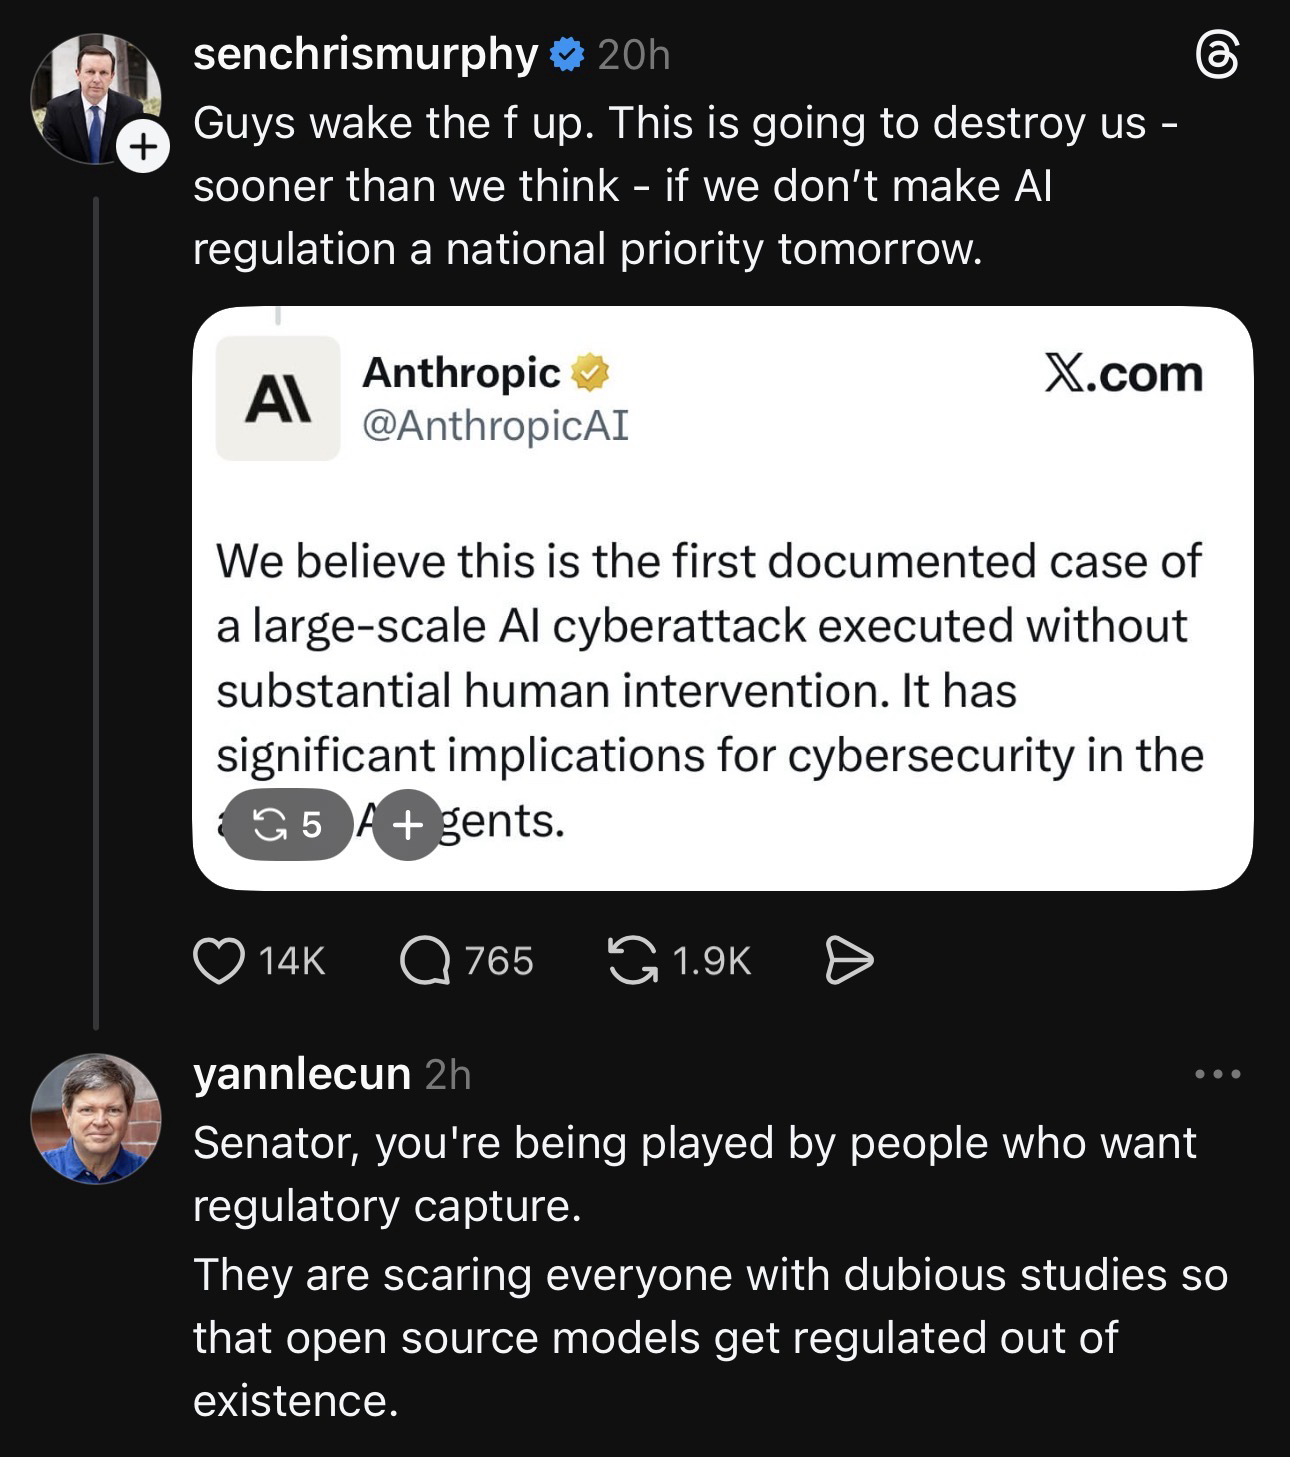Follow senchrismurphy via plus badge on avatar
The image size is (1290, 1457).
[x=143, y=147]
